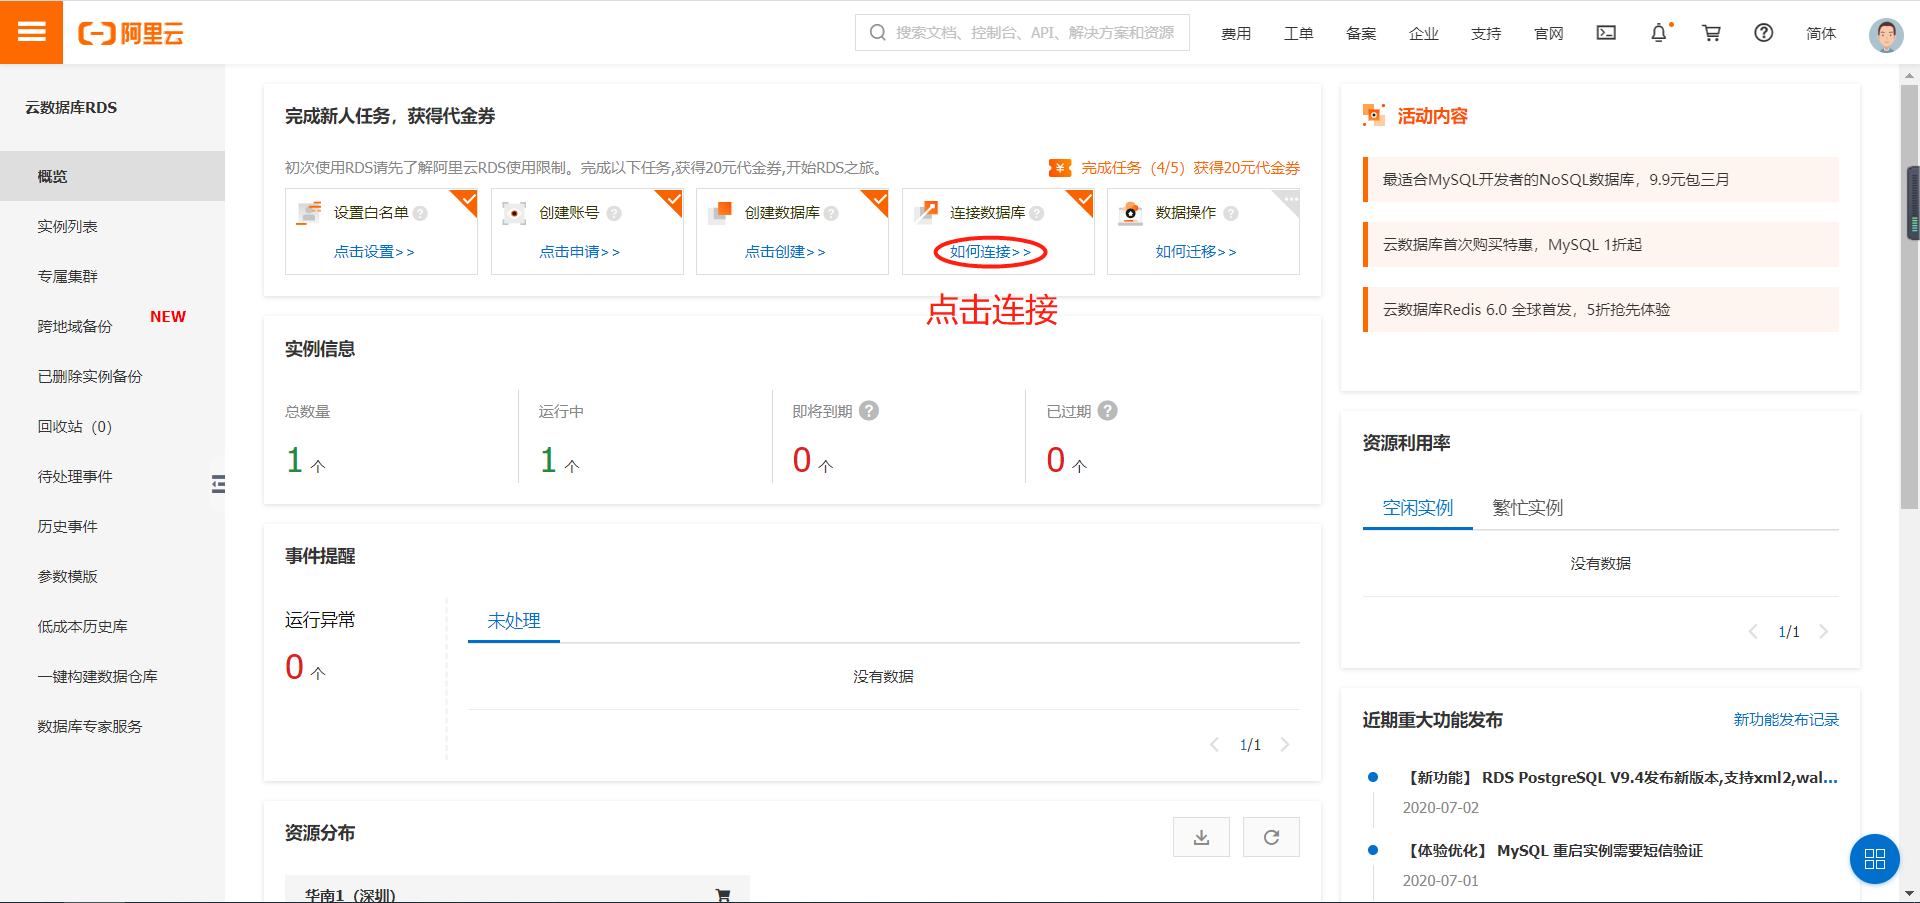Select 实例列表 in the sidebar

tap(68, 225)
